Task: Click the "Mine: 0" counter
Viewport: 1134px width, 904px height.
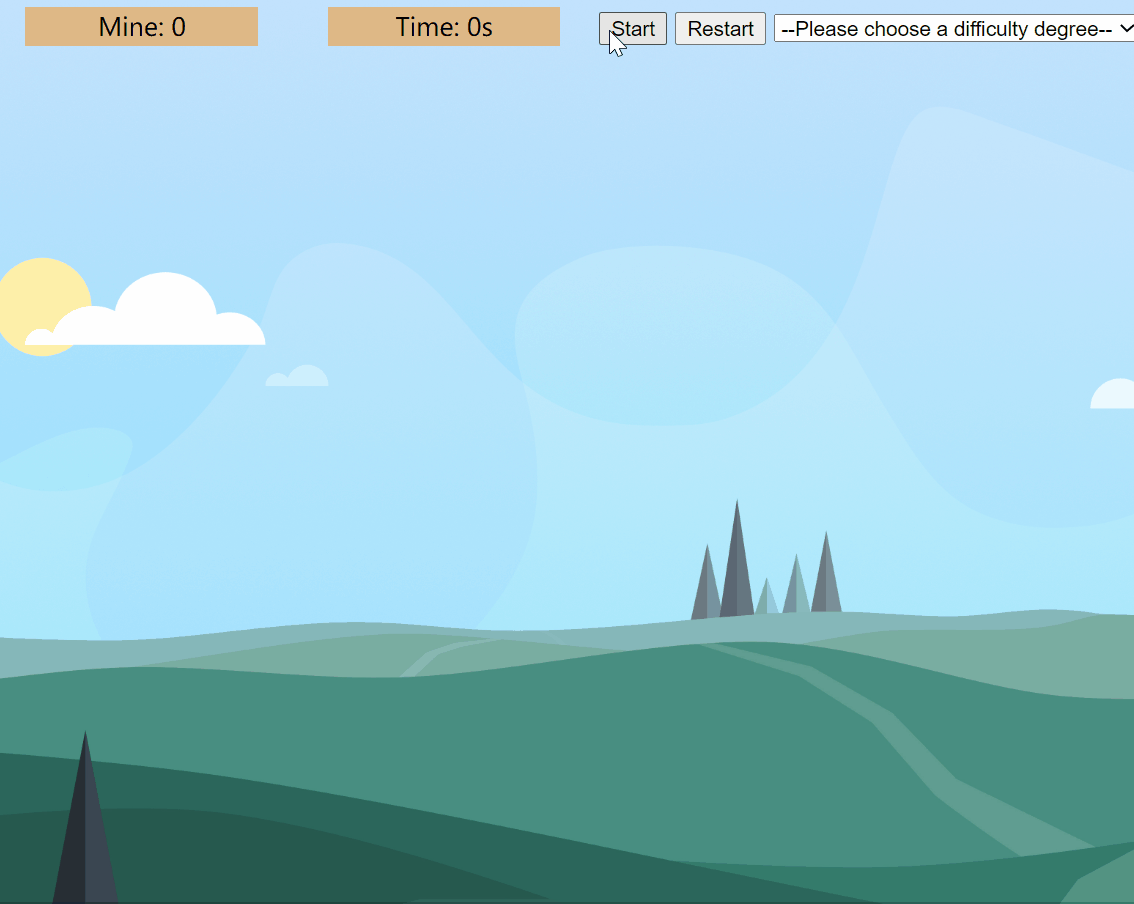Action: (142, 27)
